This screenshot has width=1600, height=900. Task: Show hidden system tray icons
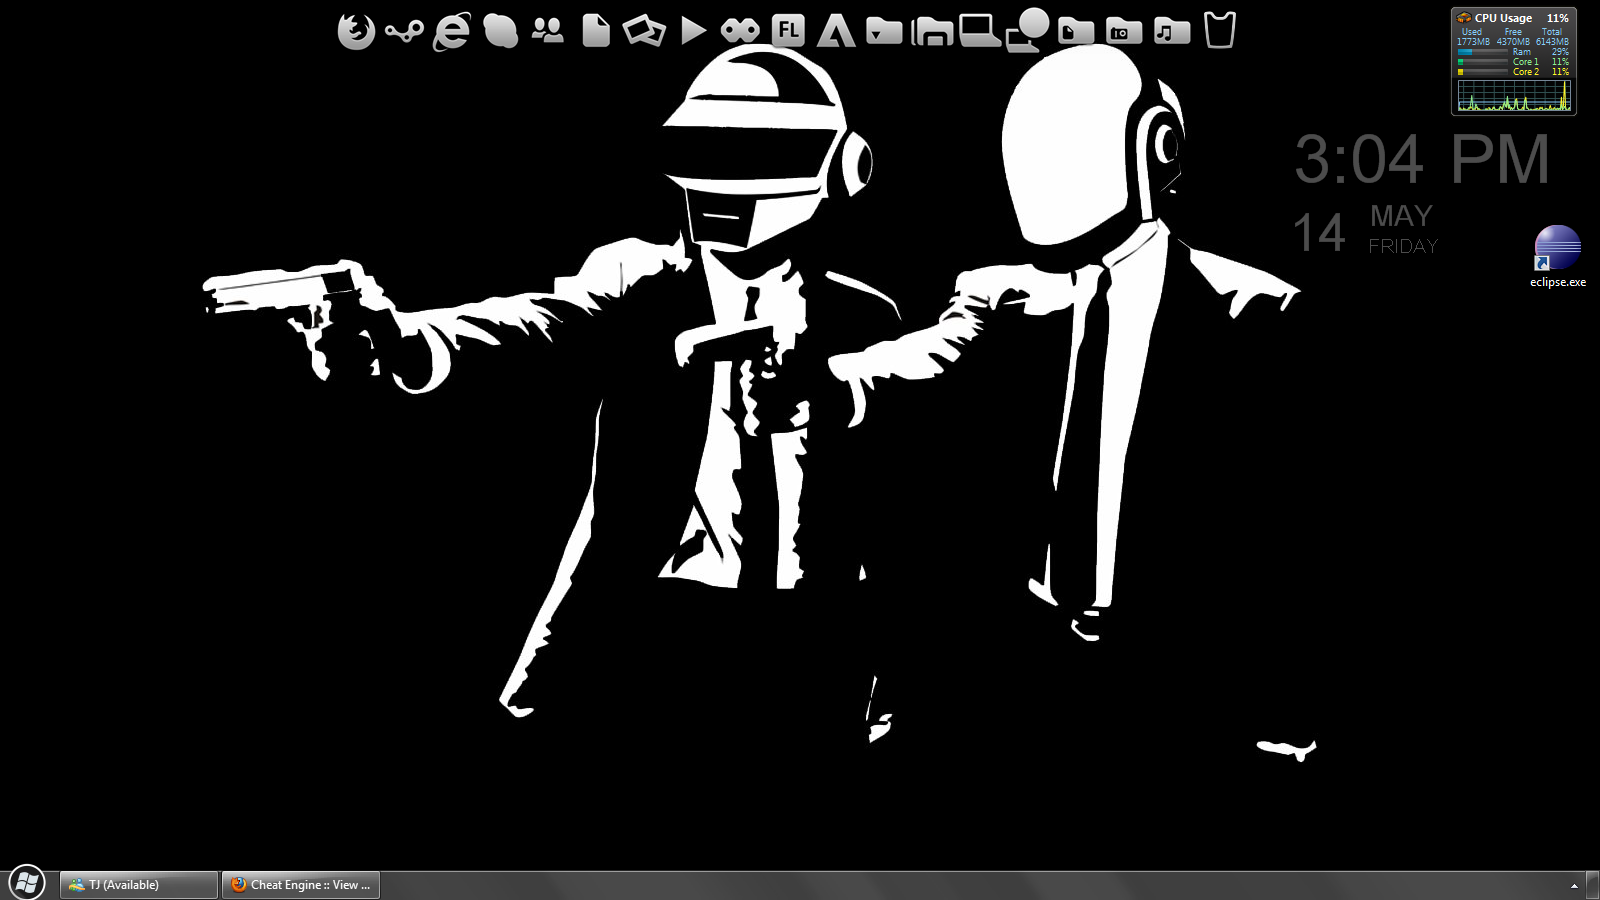coord(1574,886)
